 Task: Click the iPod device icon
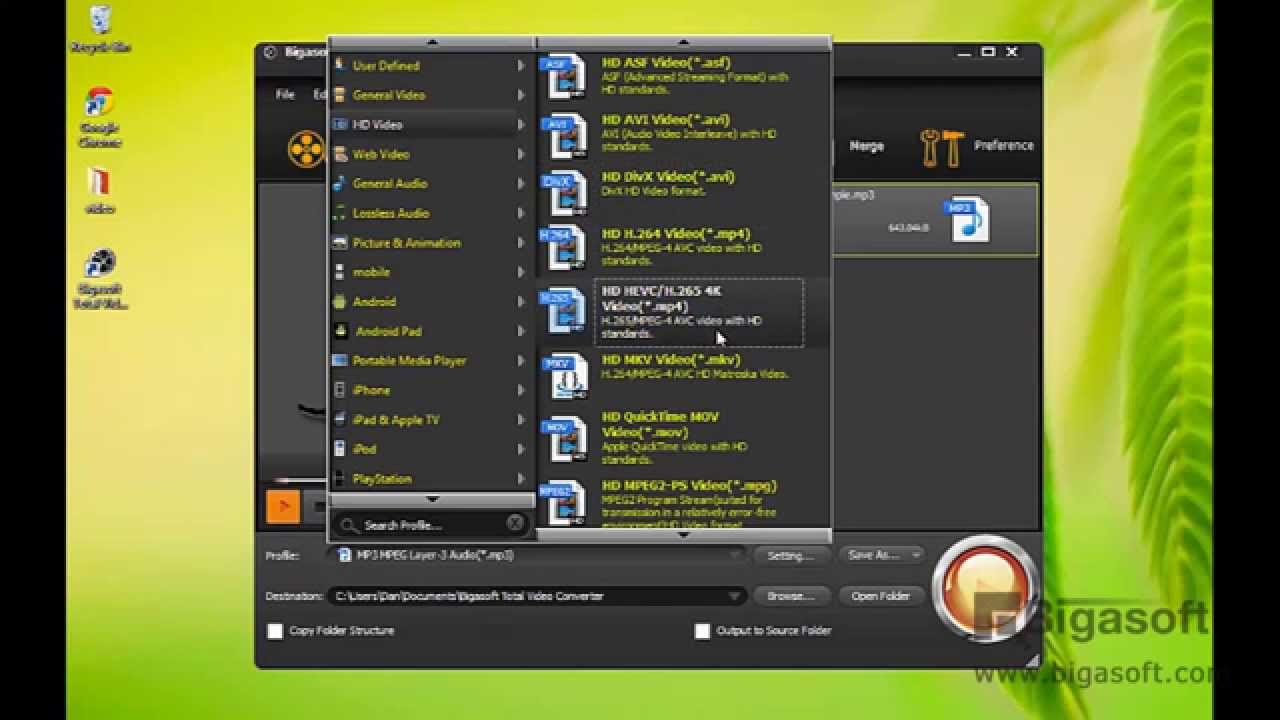[x=340, y=449]
